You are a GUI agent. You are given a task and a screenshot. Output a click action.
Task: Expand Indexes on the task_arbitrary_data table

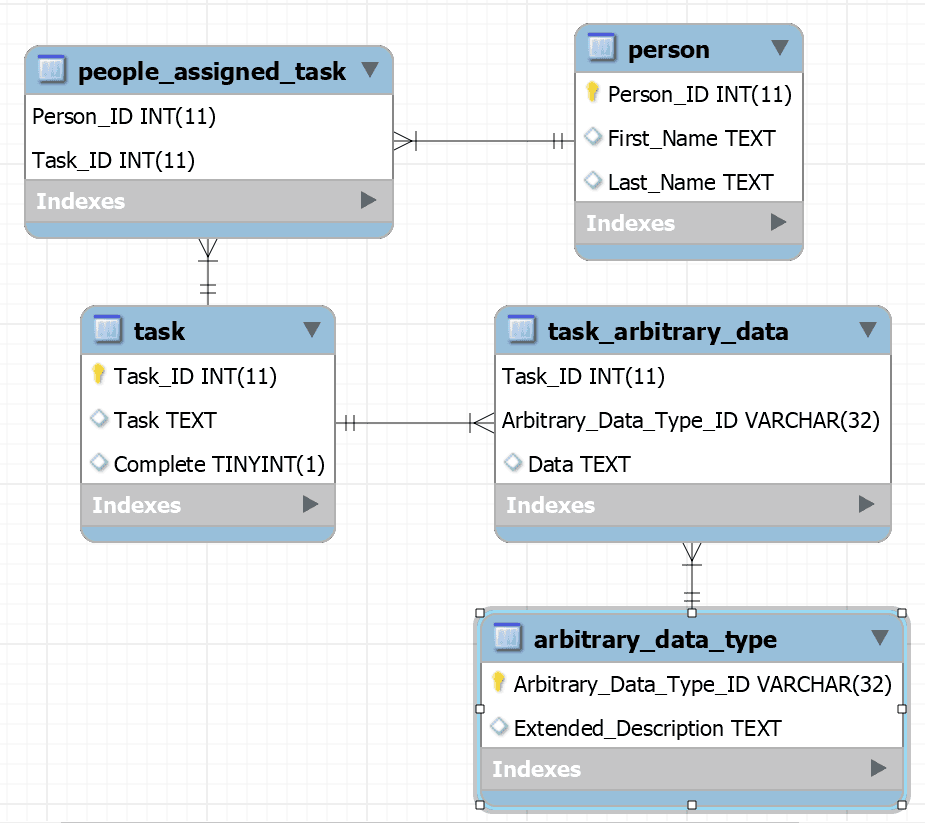(x=868, y=505)
